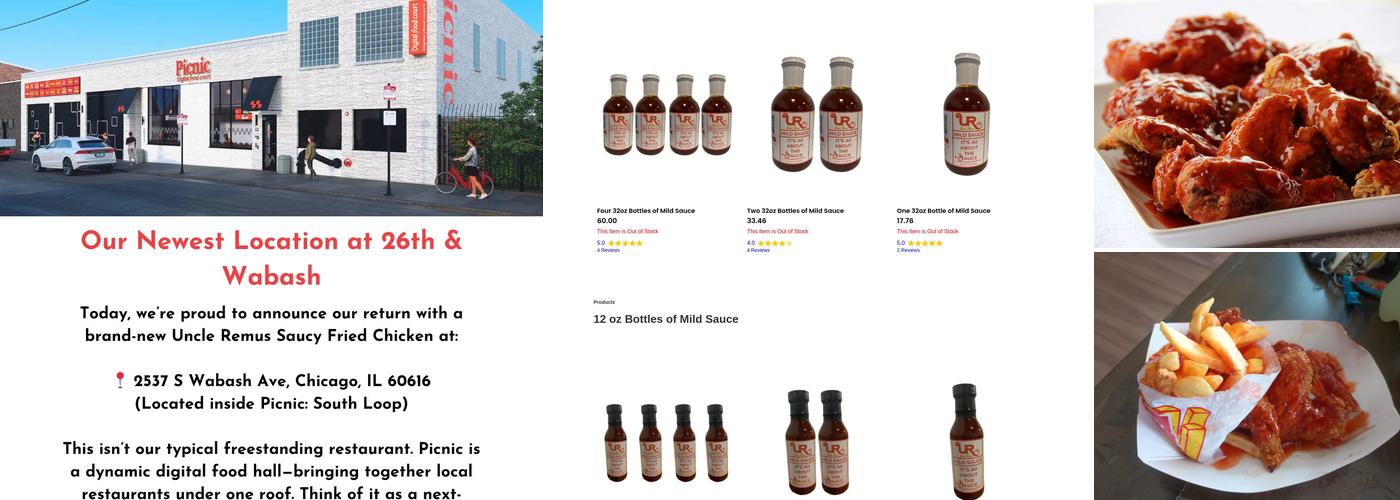Click the star rating of one 32oz bottle

tap(920, 243)
